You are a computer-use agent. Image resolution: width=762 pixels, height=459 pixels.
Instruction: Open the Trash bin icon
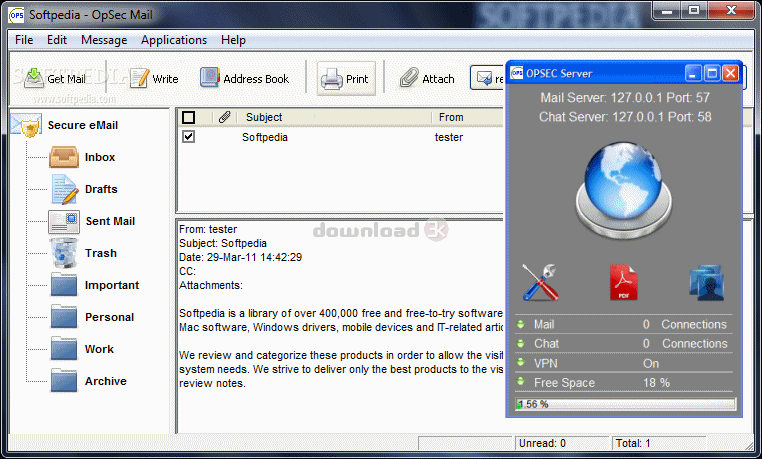point(64,253)
